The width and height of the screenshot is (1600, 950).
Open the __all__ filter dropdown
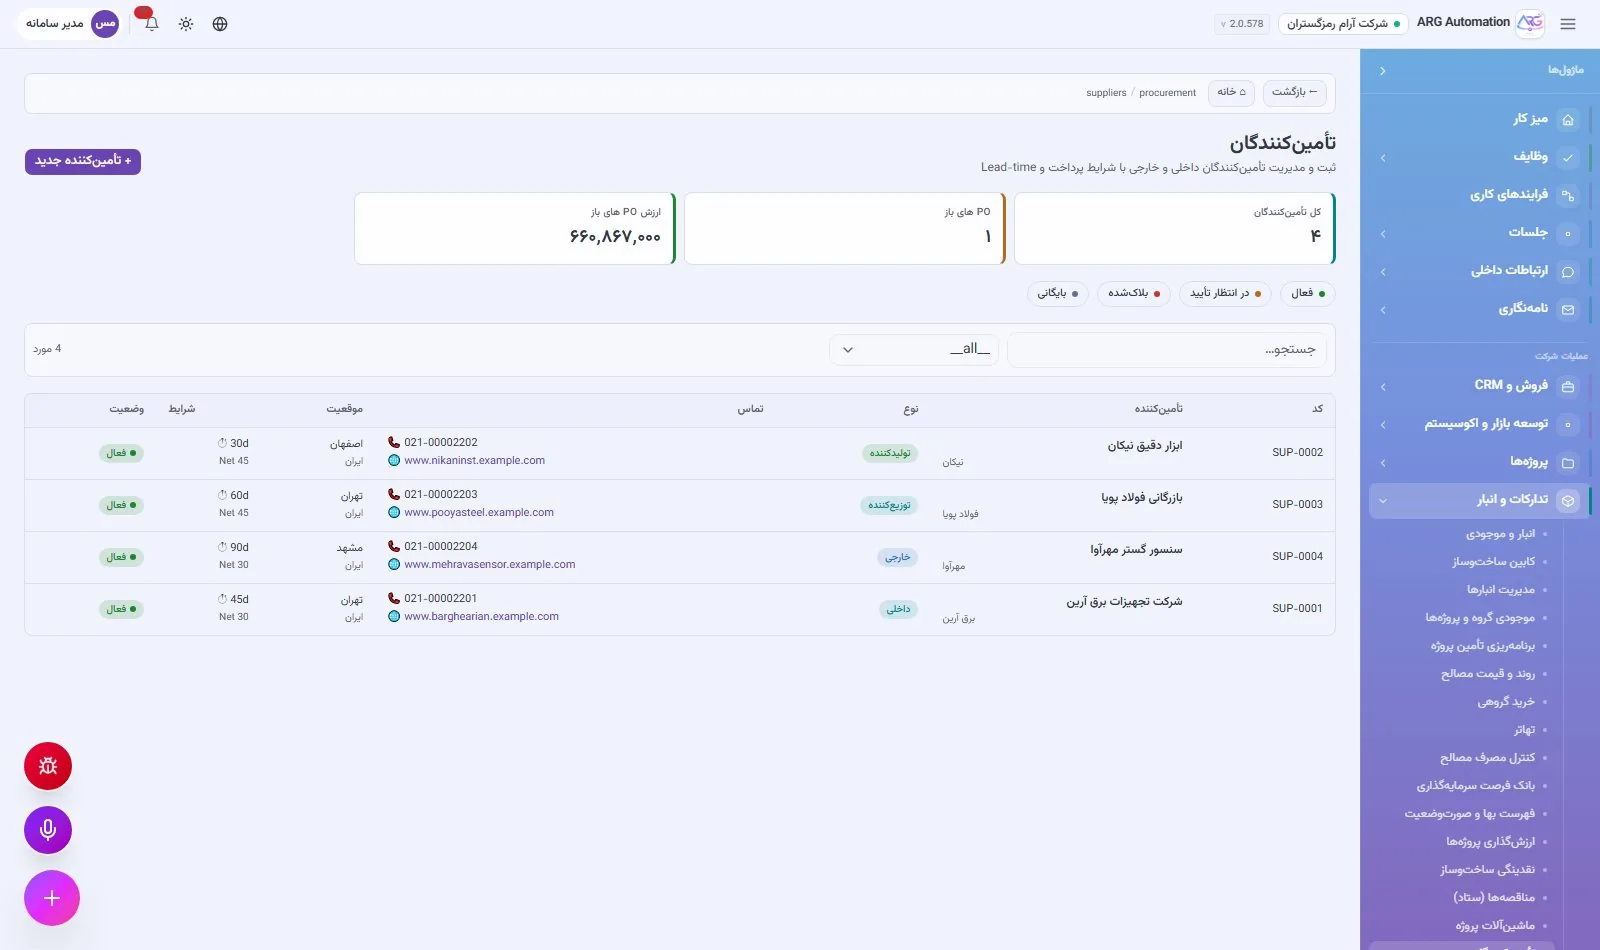point(914,350)
